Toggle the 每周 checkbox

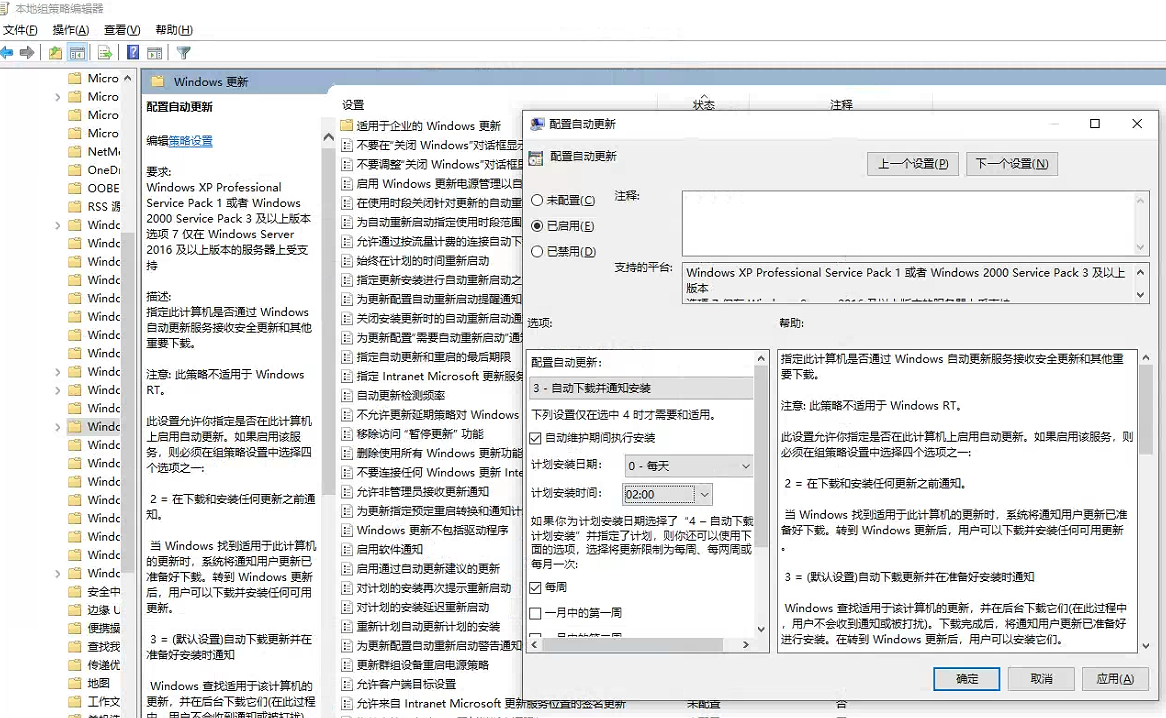(x=536, y=588)
